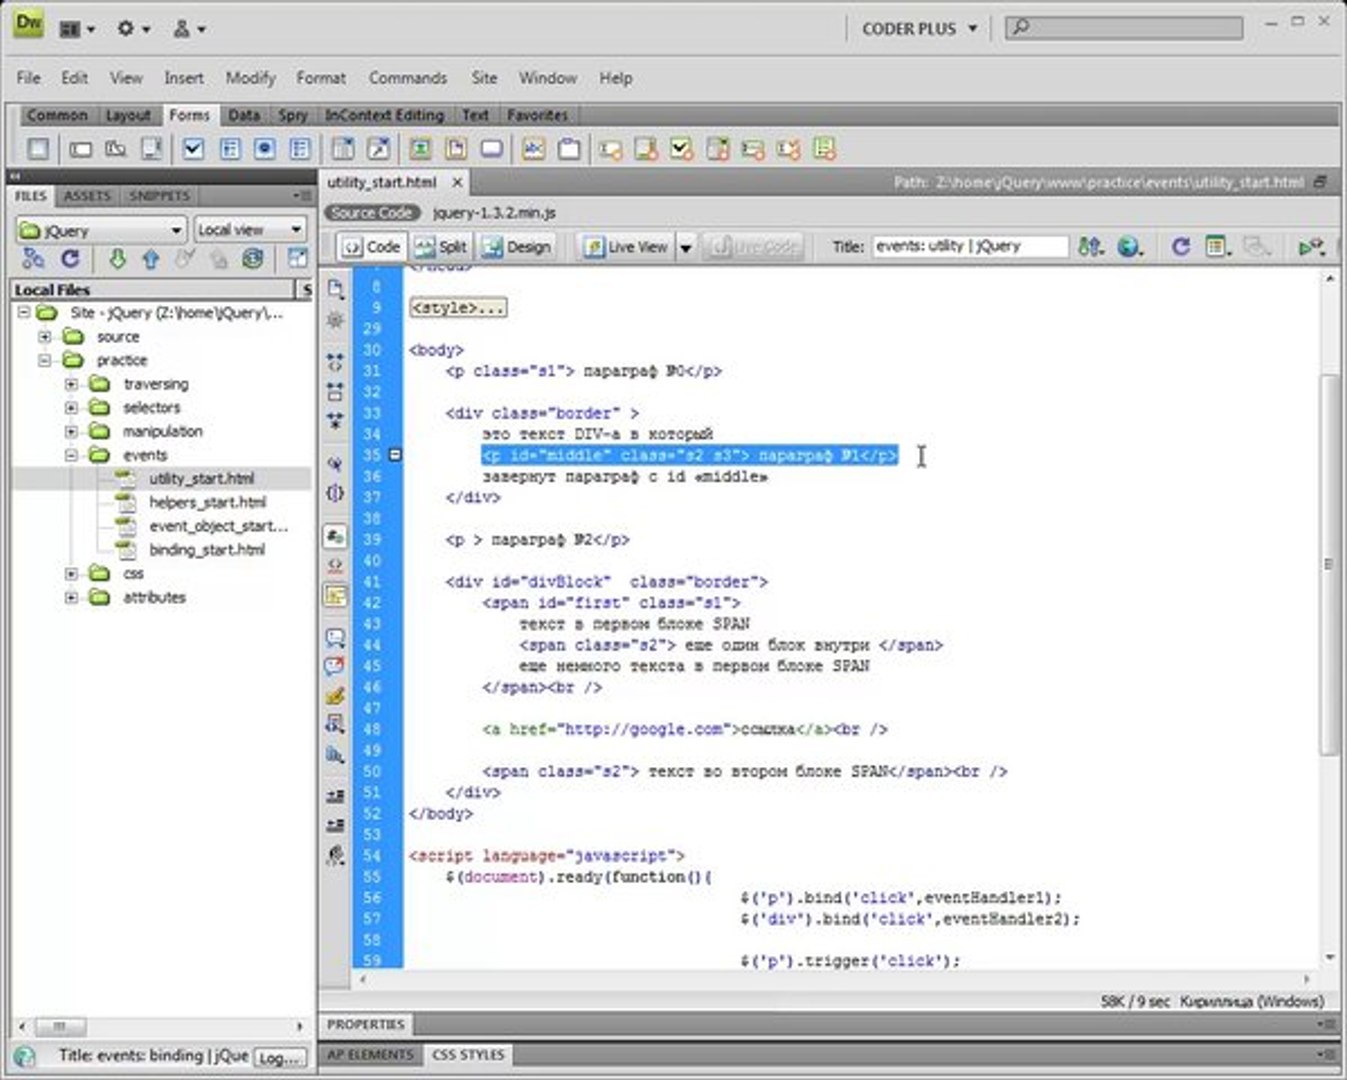Select helpers_start.html in Files panel

click(x=207, y=502)
